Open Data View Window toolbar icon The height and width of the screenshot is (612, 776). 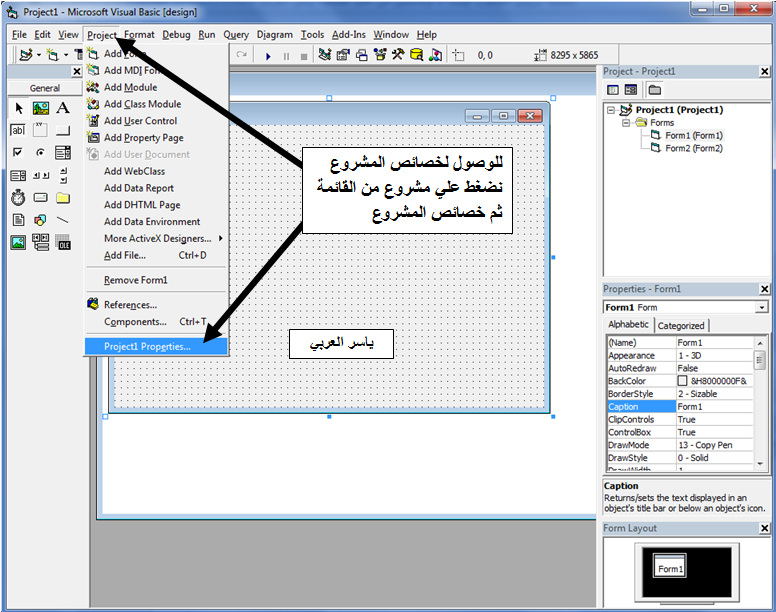click(417, 55)
